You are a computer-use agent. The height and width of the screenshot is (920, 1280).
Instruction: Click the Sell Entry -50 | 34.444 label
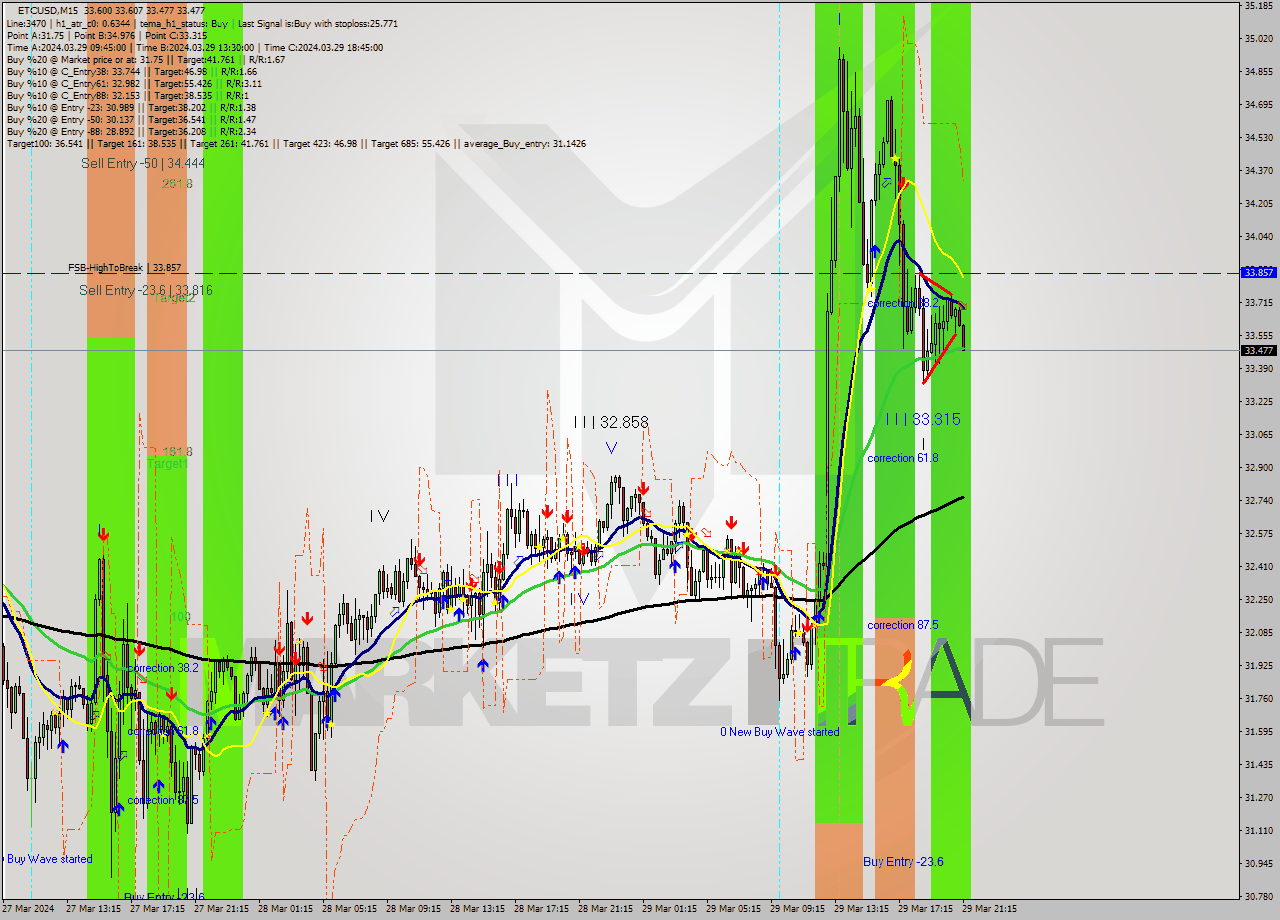pyautogui.click(x=143, y=163)
